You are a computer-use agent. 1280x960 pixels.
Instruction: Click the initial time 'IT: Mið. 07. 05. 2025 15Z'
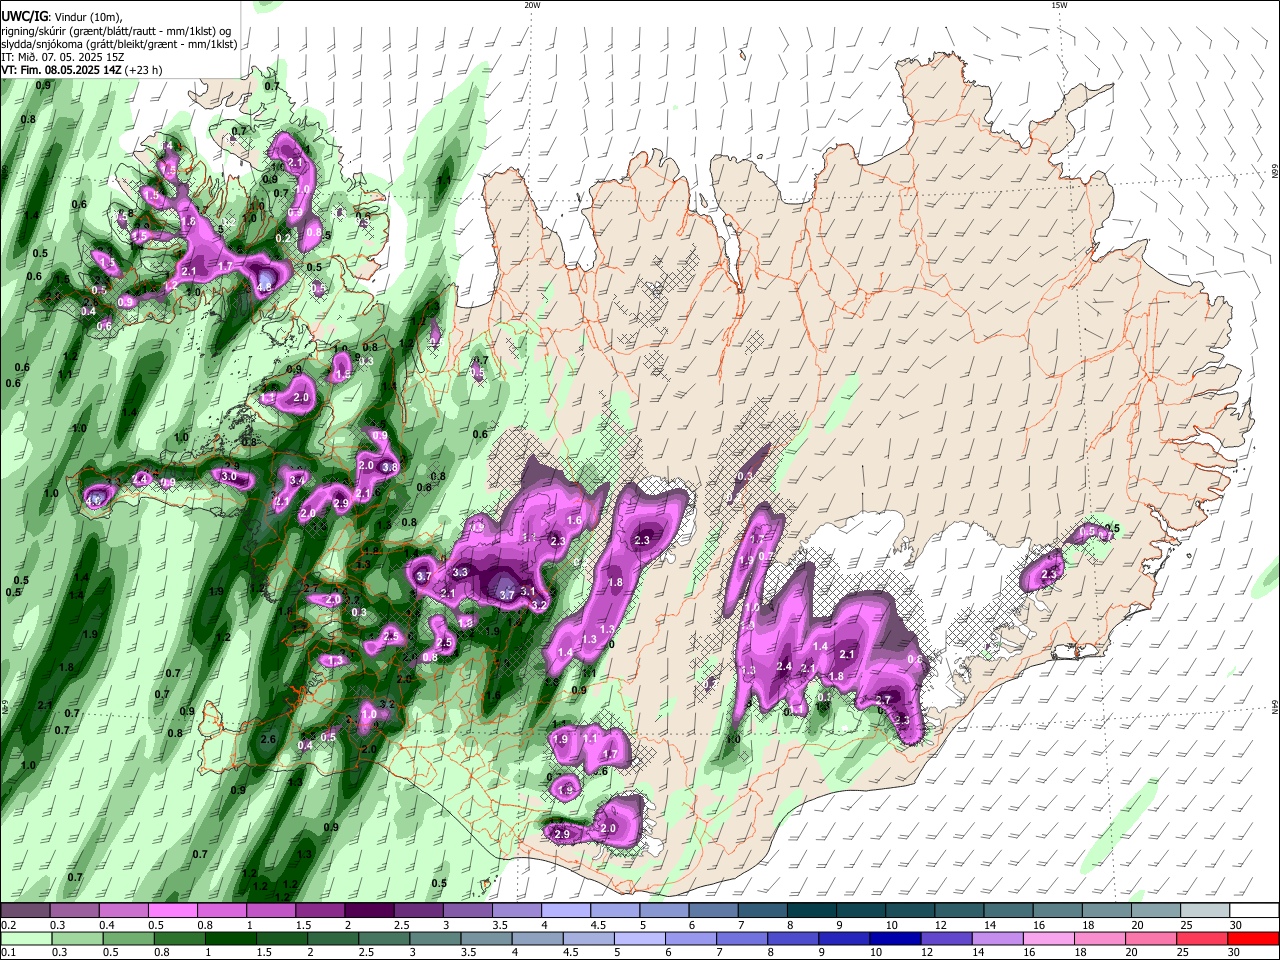[x=63, y=57]
